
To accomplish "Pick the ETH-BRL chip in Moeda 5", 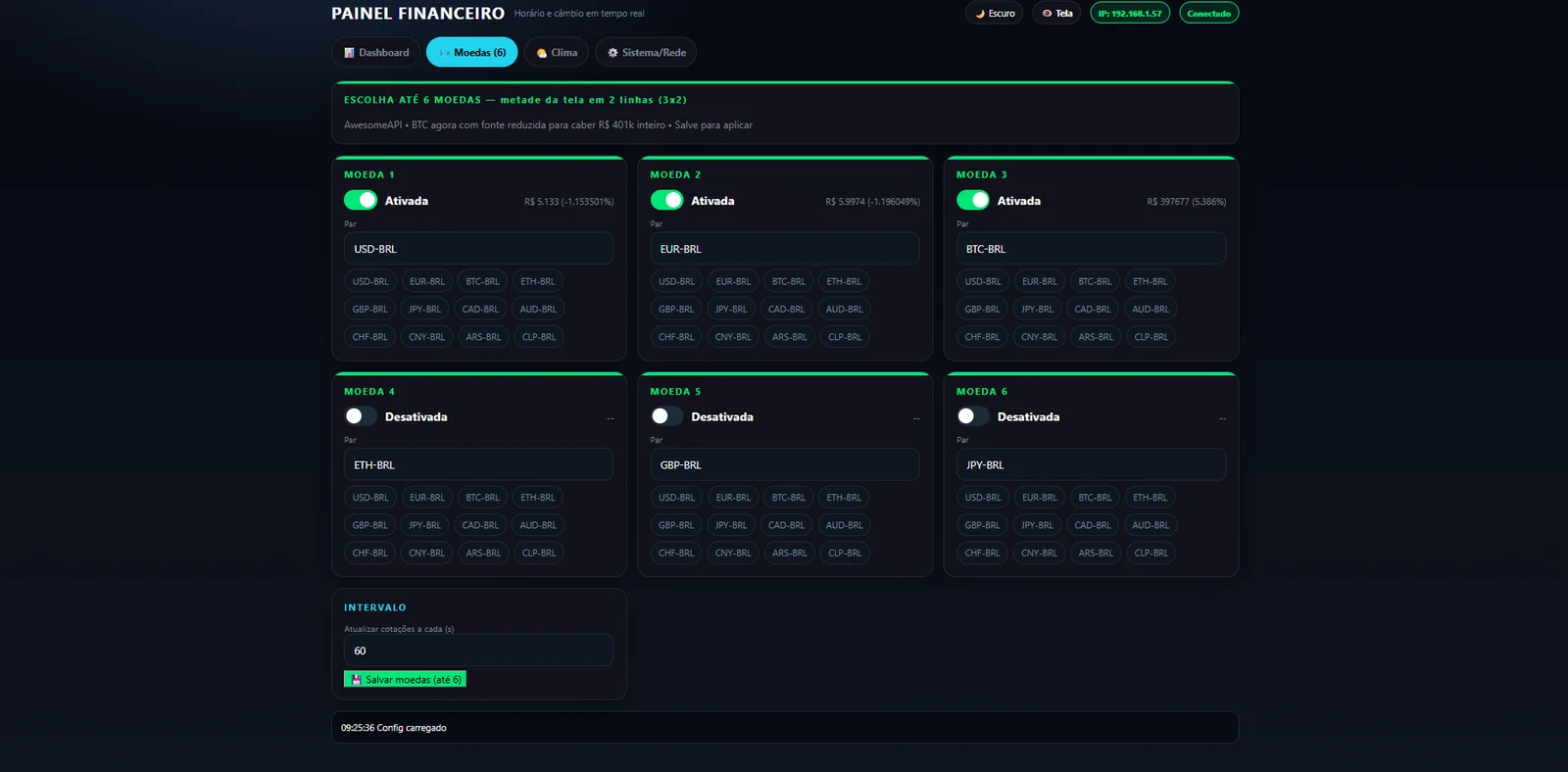I will point(843,497).
